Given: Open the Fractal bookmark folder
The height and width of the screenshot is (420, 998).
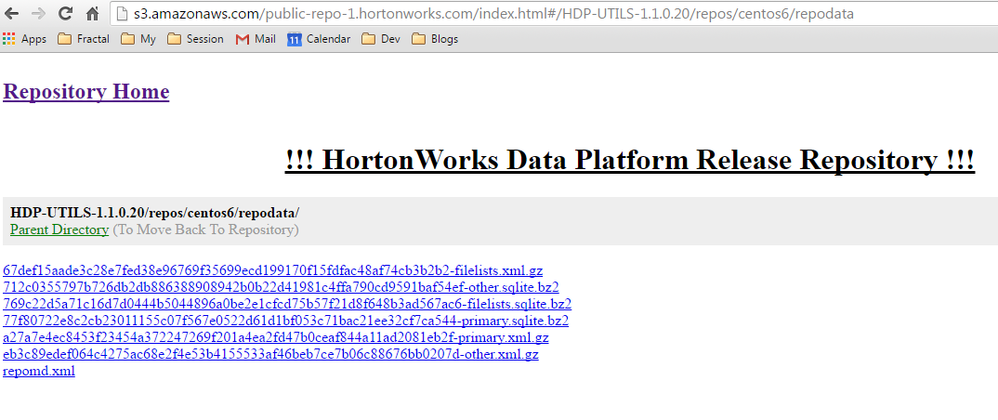Looking at the screenshot, I should click(83, 39).
